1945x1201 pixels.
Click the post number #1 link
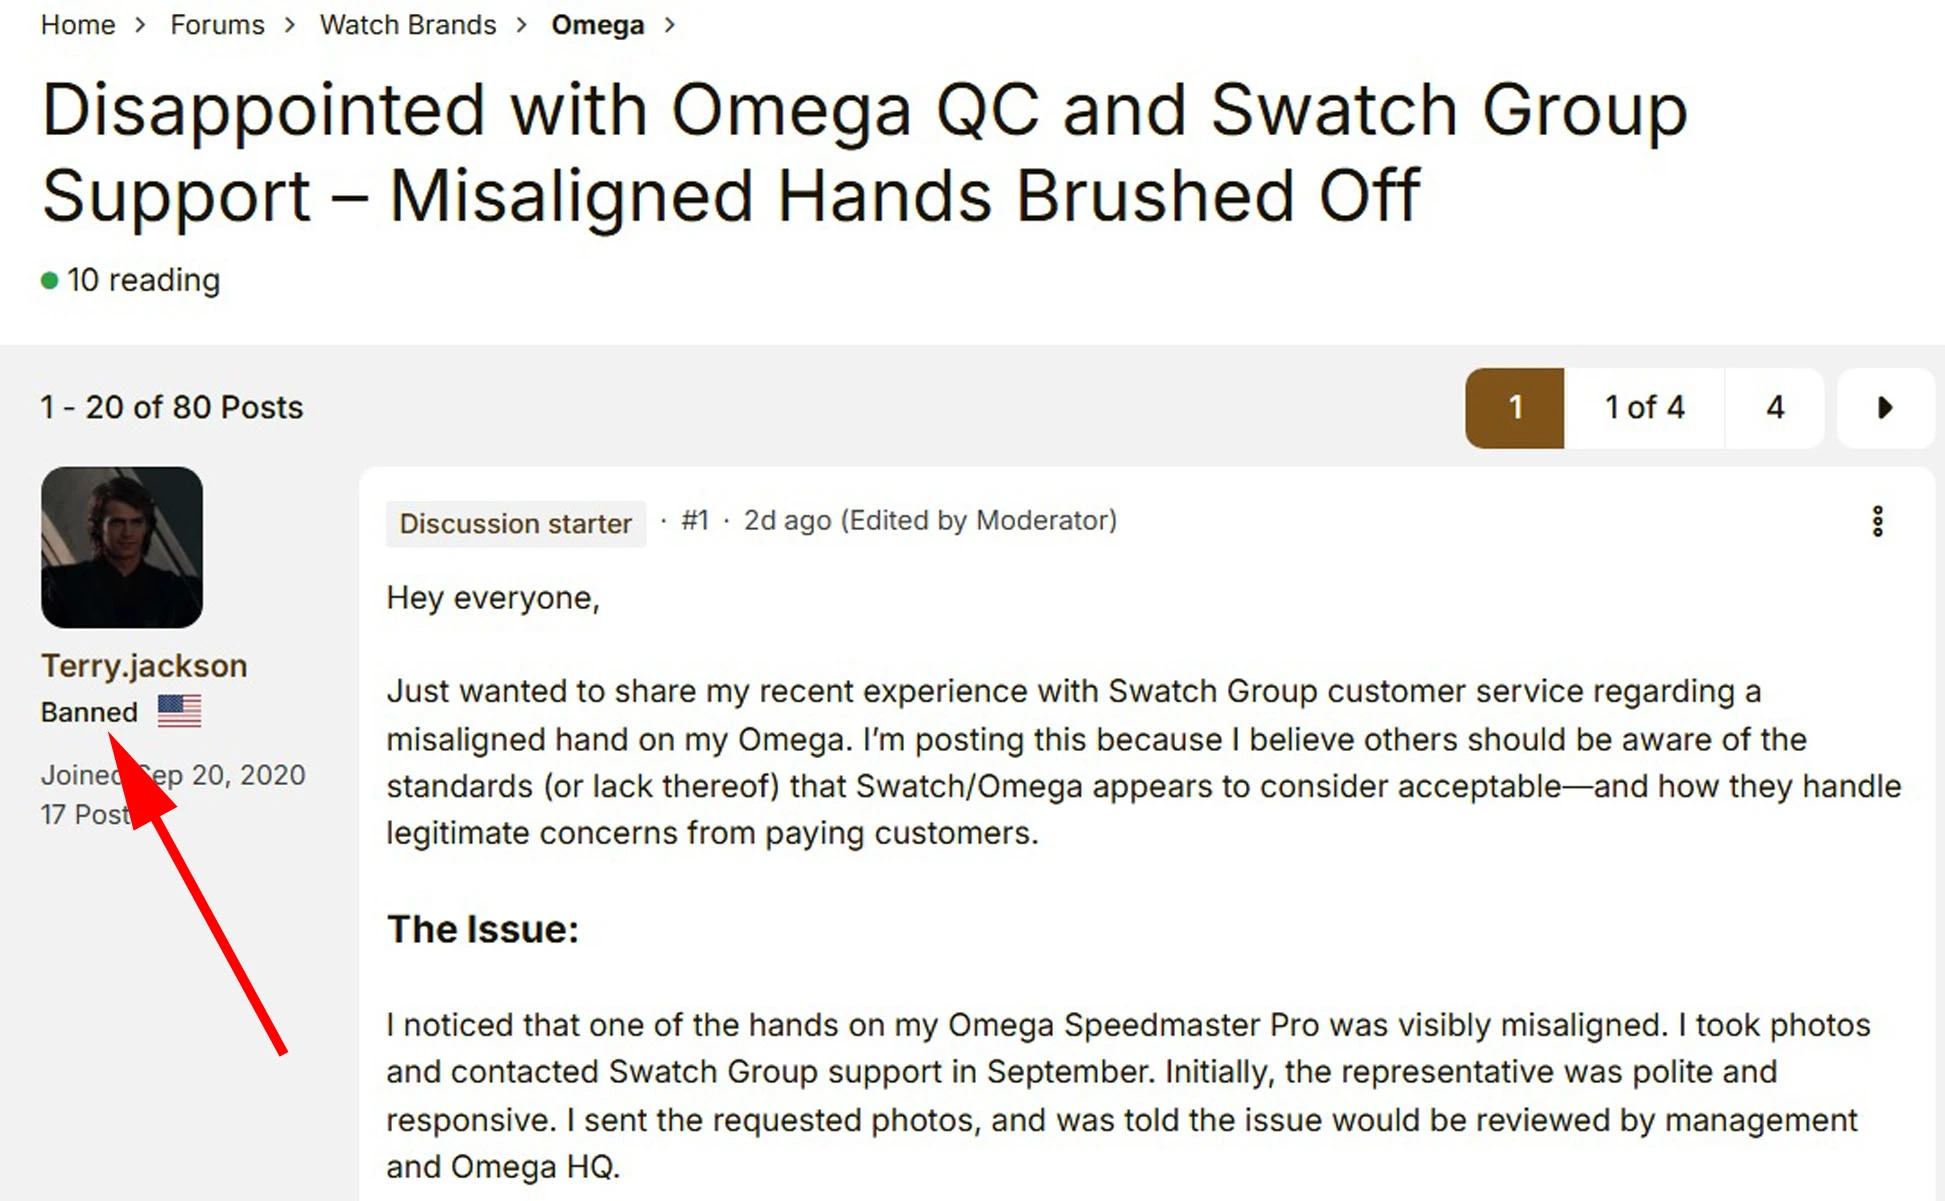coord(695,521)
